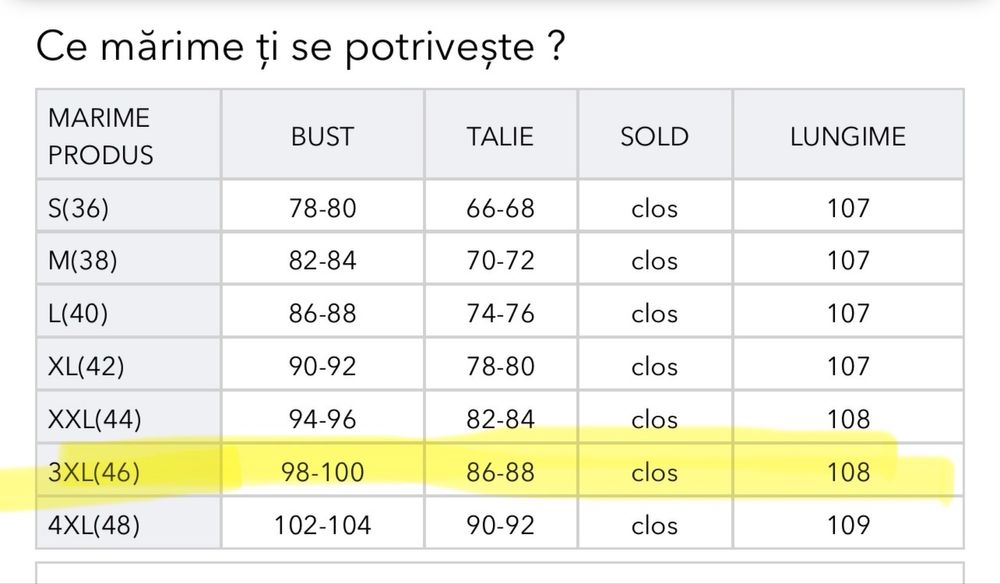
Task: Select the L(40) size row label
Action: point(78,313)
